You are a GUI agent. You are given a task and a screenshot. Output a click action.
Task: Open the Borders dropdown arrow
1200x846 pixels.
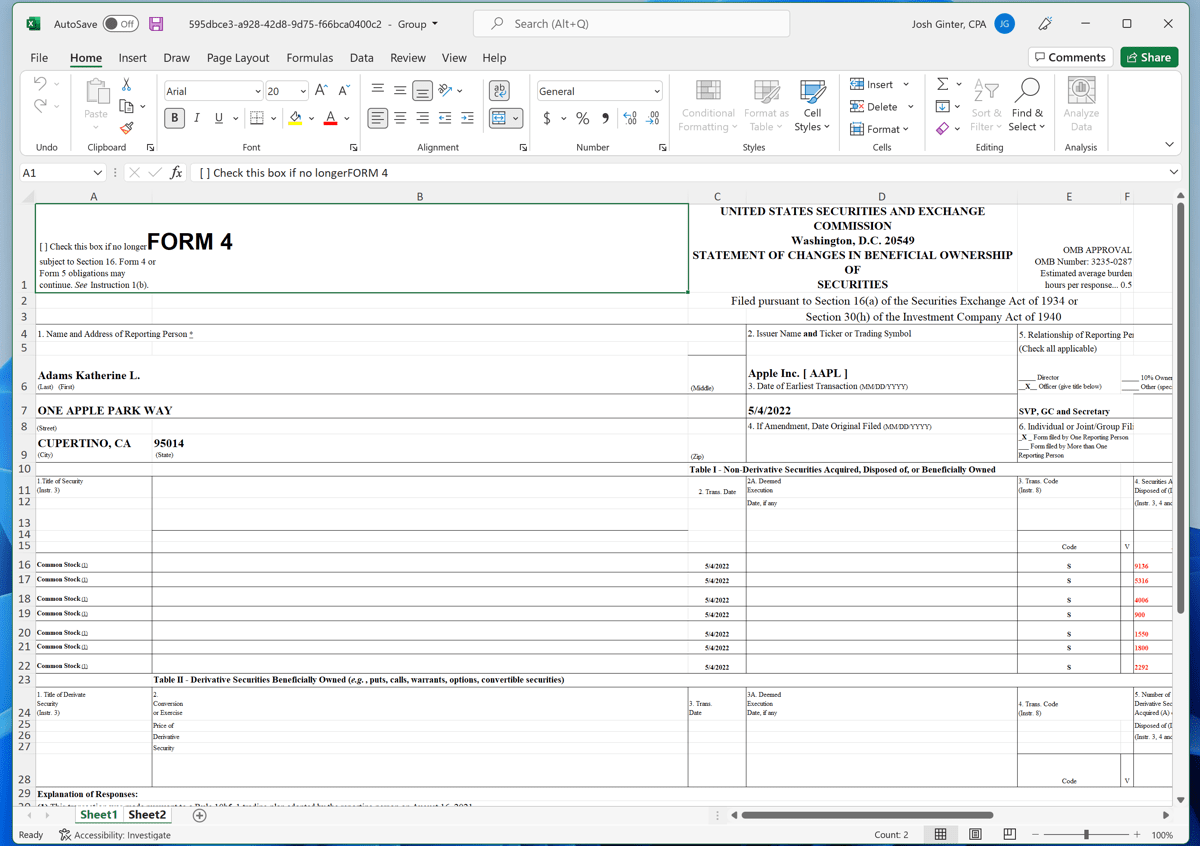tap(274, 119)
